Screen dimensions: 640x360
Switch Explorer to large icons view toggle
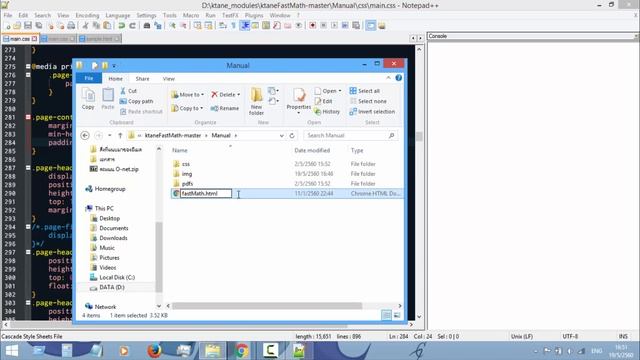point(397,315)
